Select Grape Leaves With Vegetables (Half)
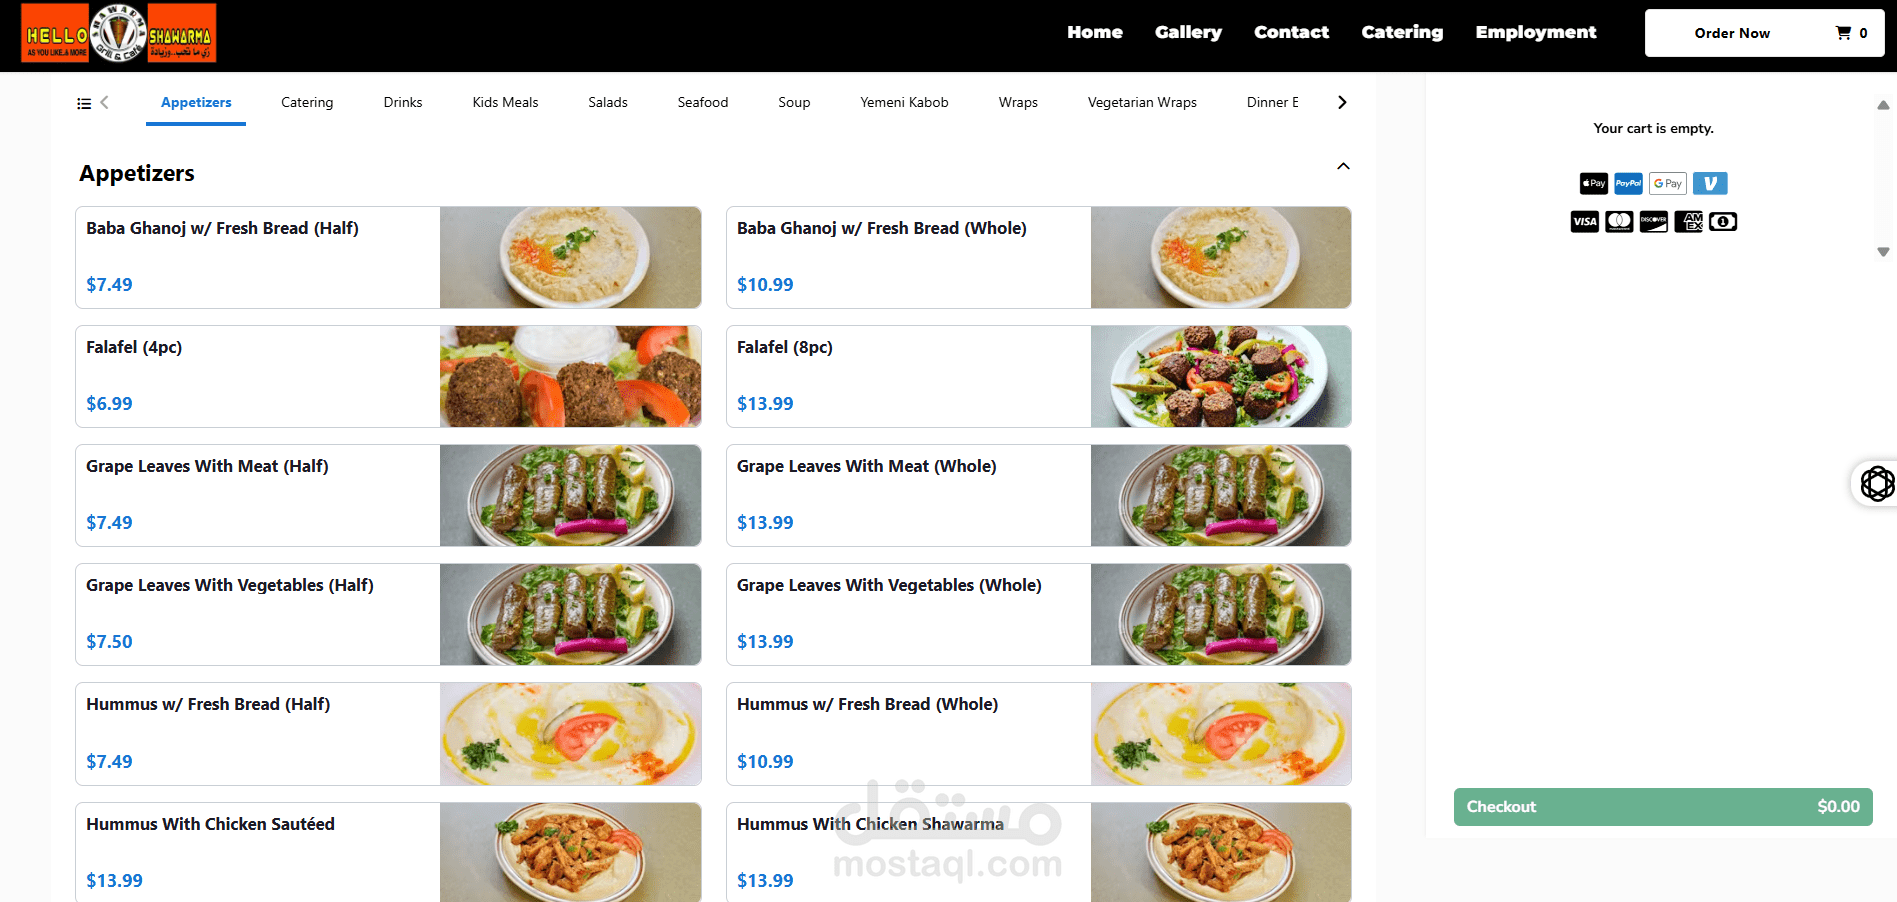The width and height of the screenshot is (1897, 902). [388, 614]
